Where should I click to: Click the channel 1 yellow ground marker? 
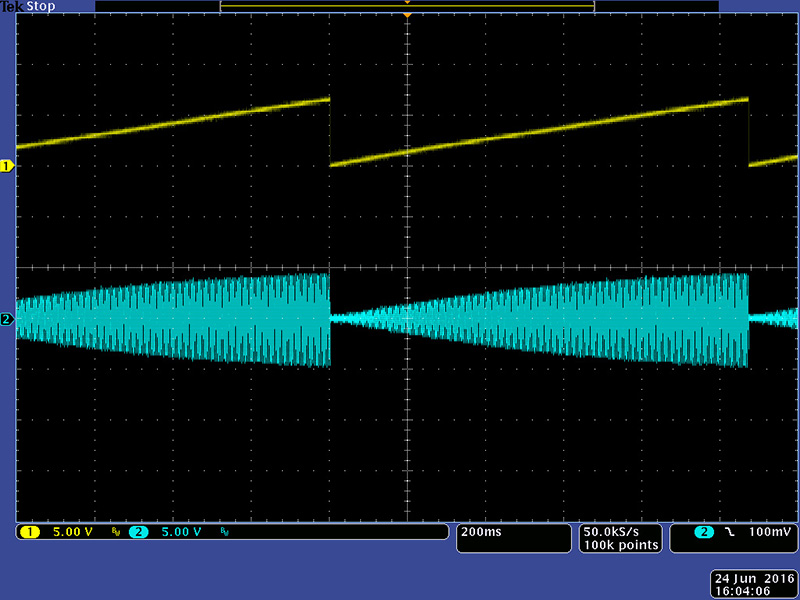click(x=7, y=165)
